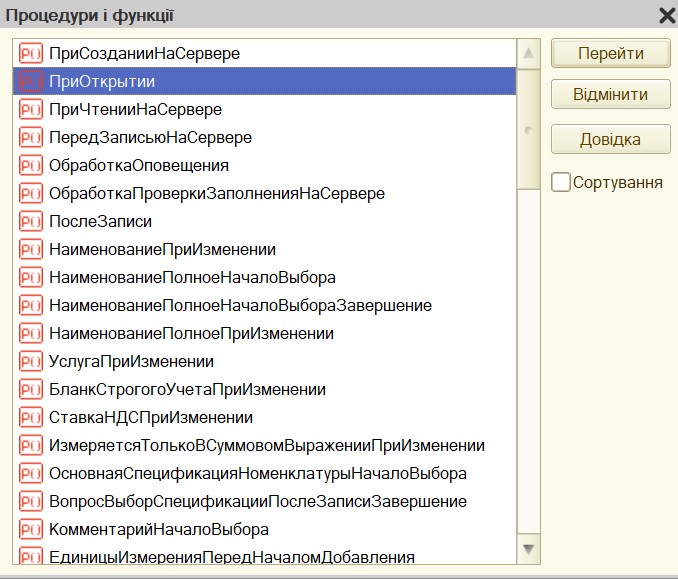Select НаименованиеПолноеПриИзменении procedure name
The image size is (678, 579).
point(191,333)
